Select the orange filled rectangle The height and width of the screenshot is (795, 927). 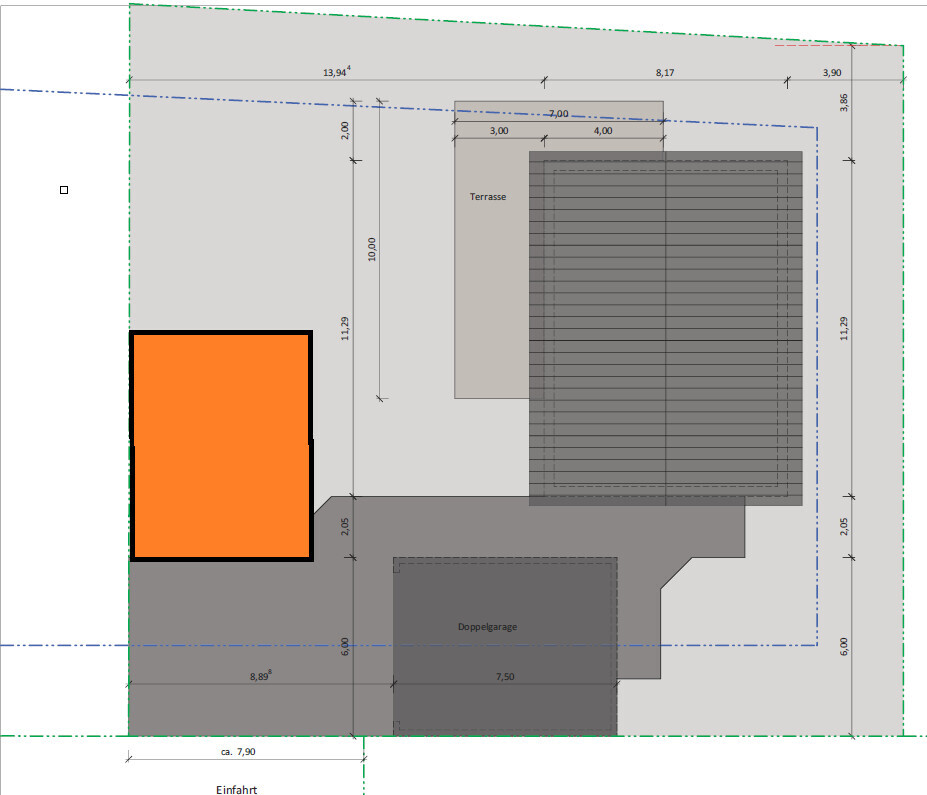[x=221, y=446]
